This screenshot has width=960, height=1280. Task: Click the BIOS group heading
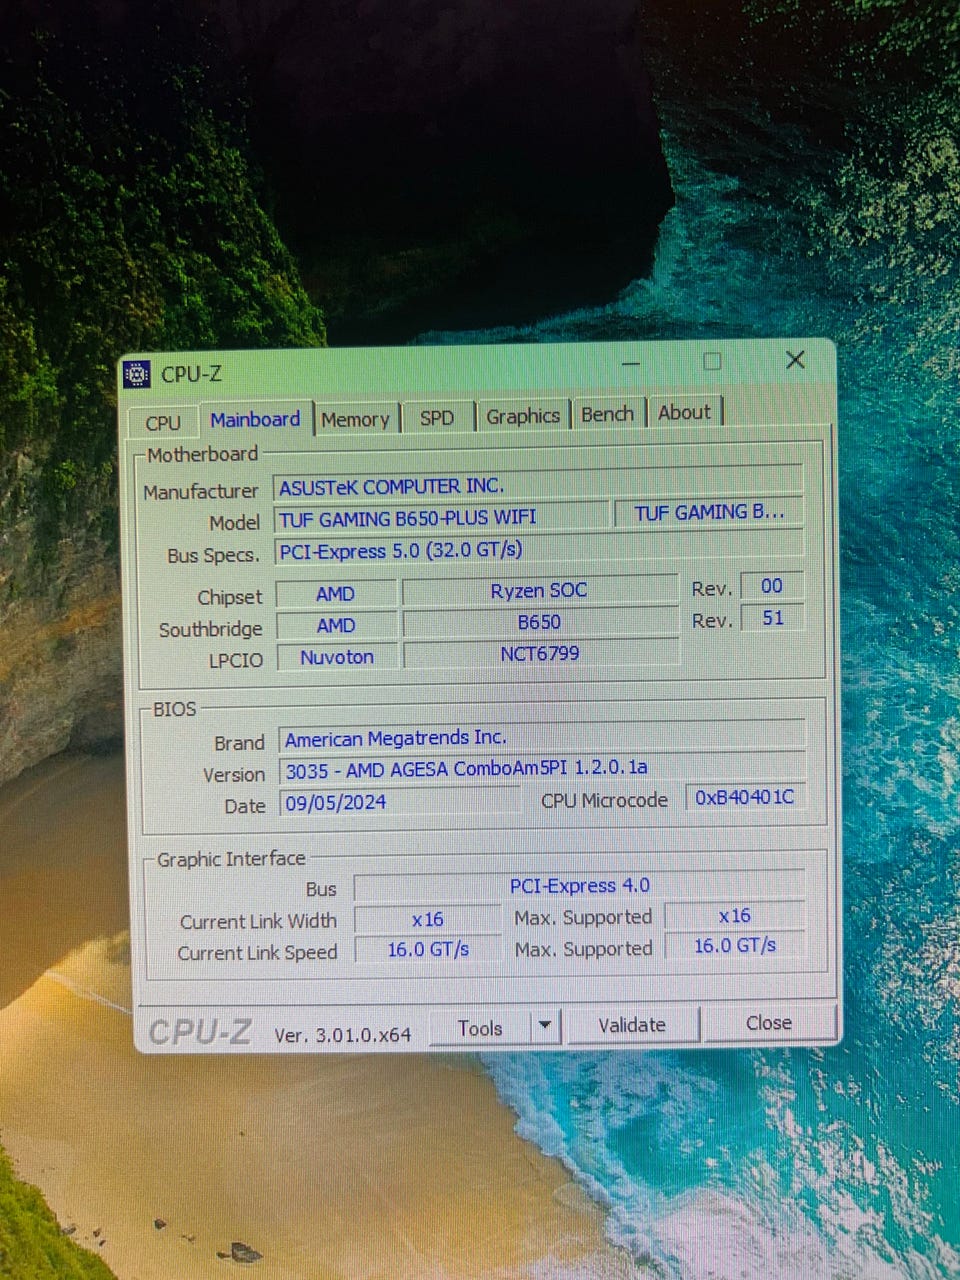pyautogui.click(x=175, y=708)
